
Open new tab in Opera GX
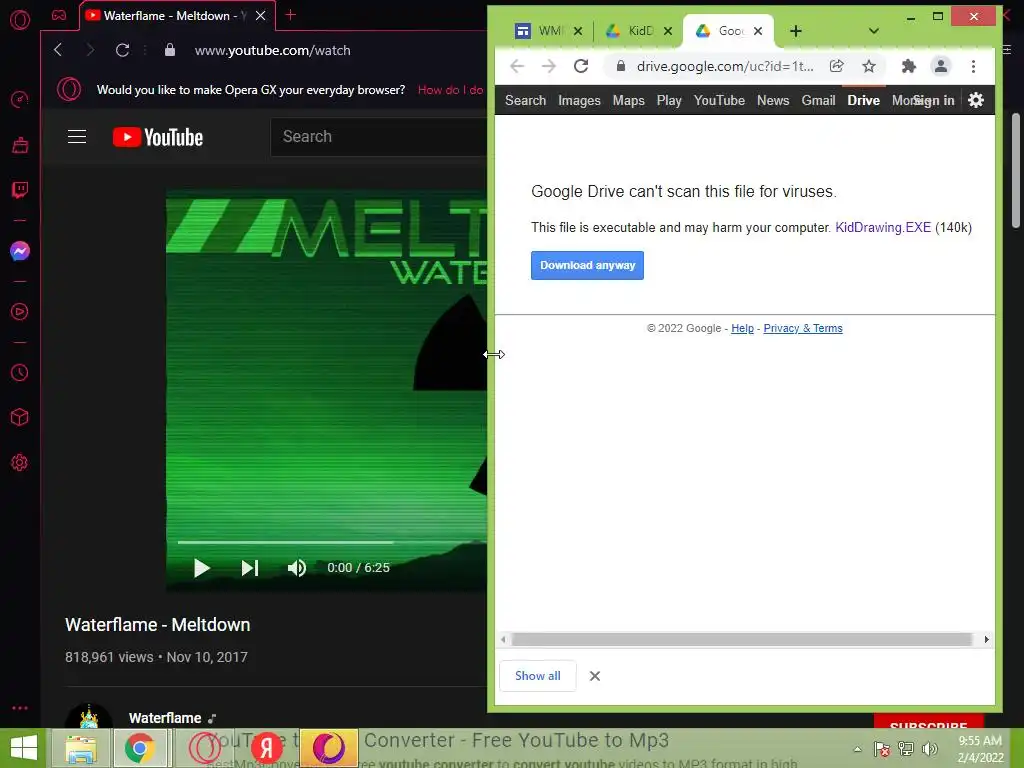pos(291,14)
